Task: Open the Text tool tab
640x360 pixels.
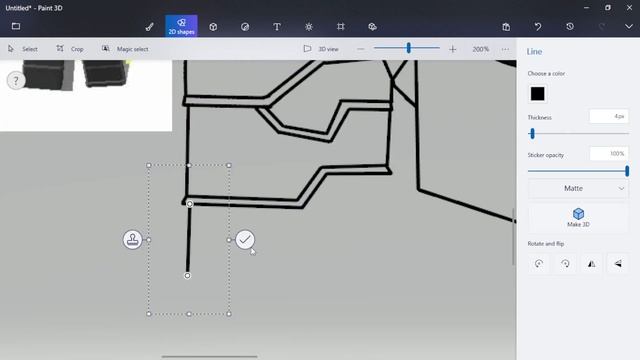Action: [277, 27]
